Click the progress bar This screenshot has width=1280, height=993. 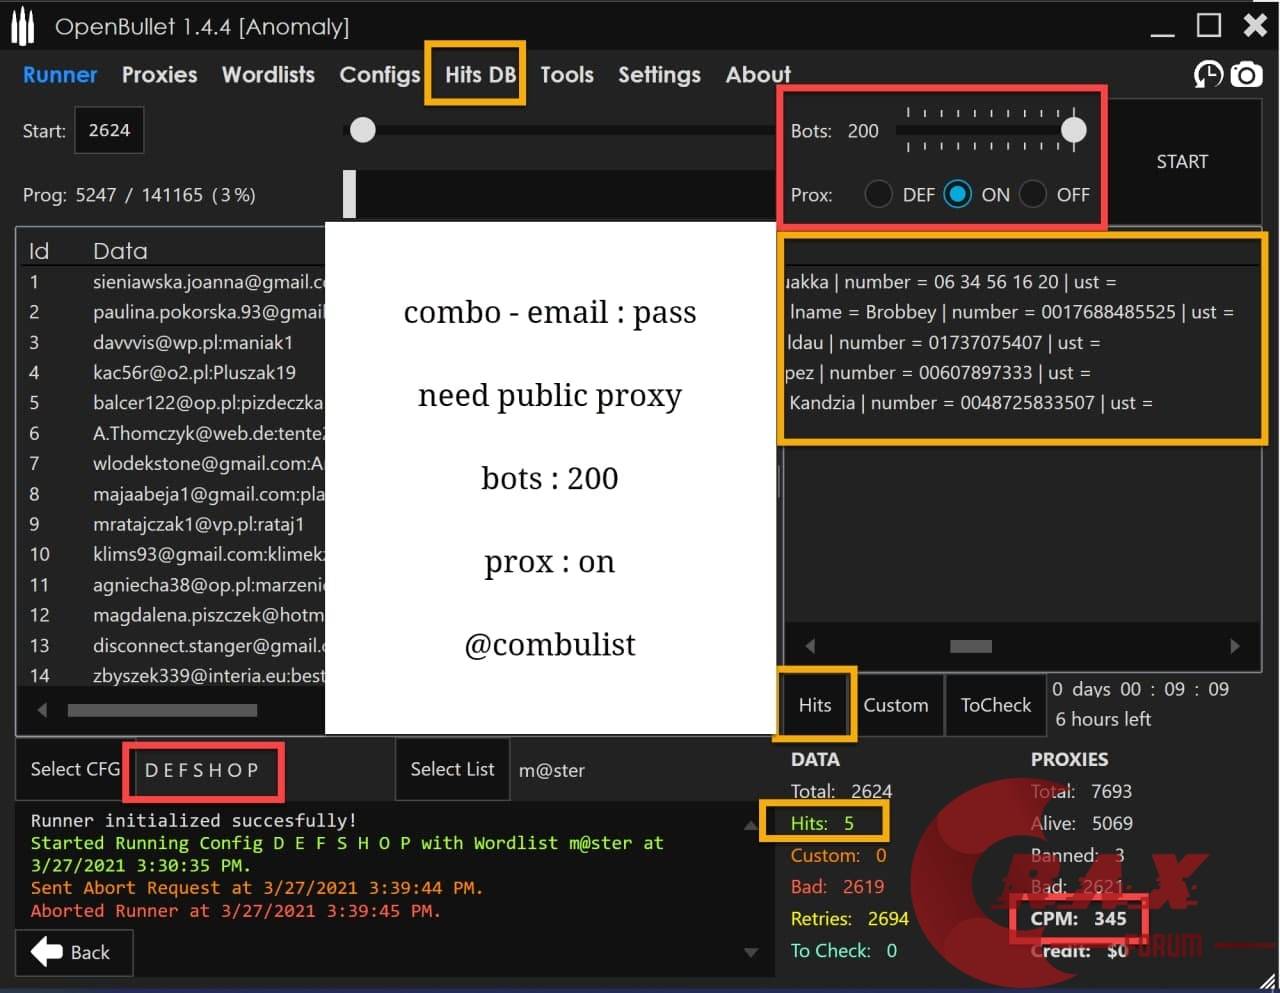click(x=560, y=194)
